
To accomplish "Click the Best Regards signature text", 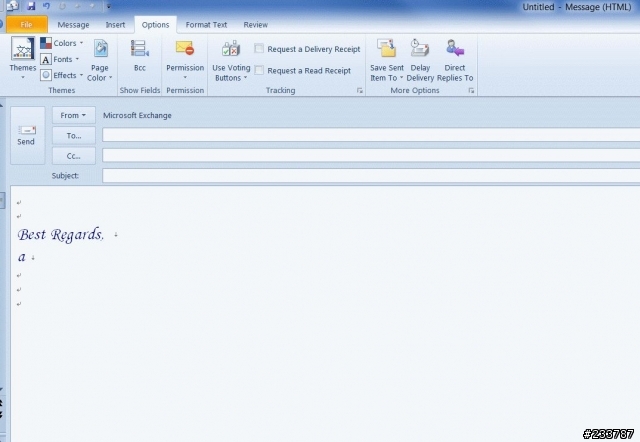I will (x=61, y=235).
